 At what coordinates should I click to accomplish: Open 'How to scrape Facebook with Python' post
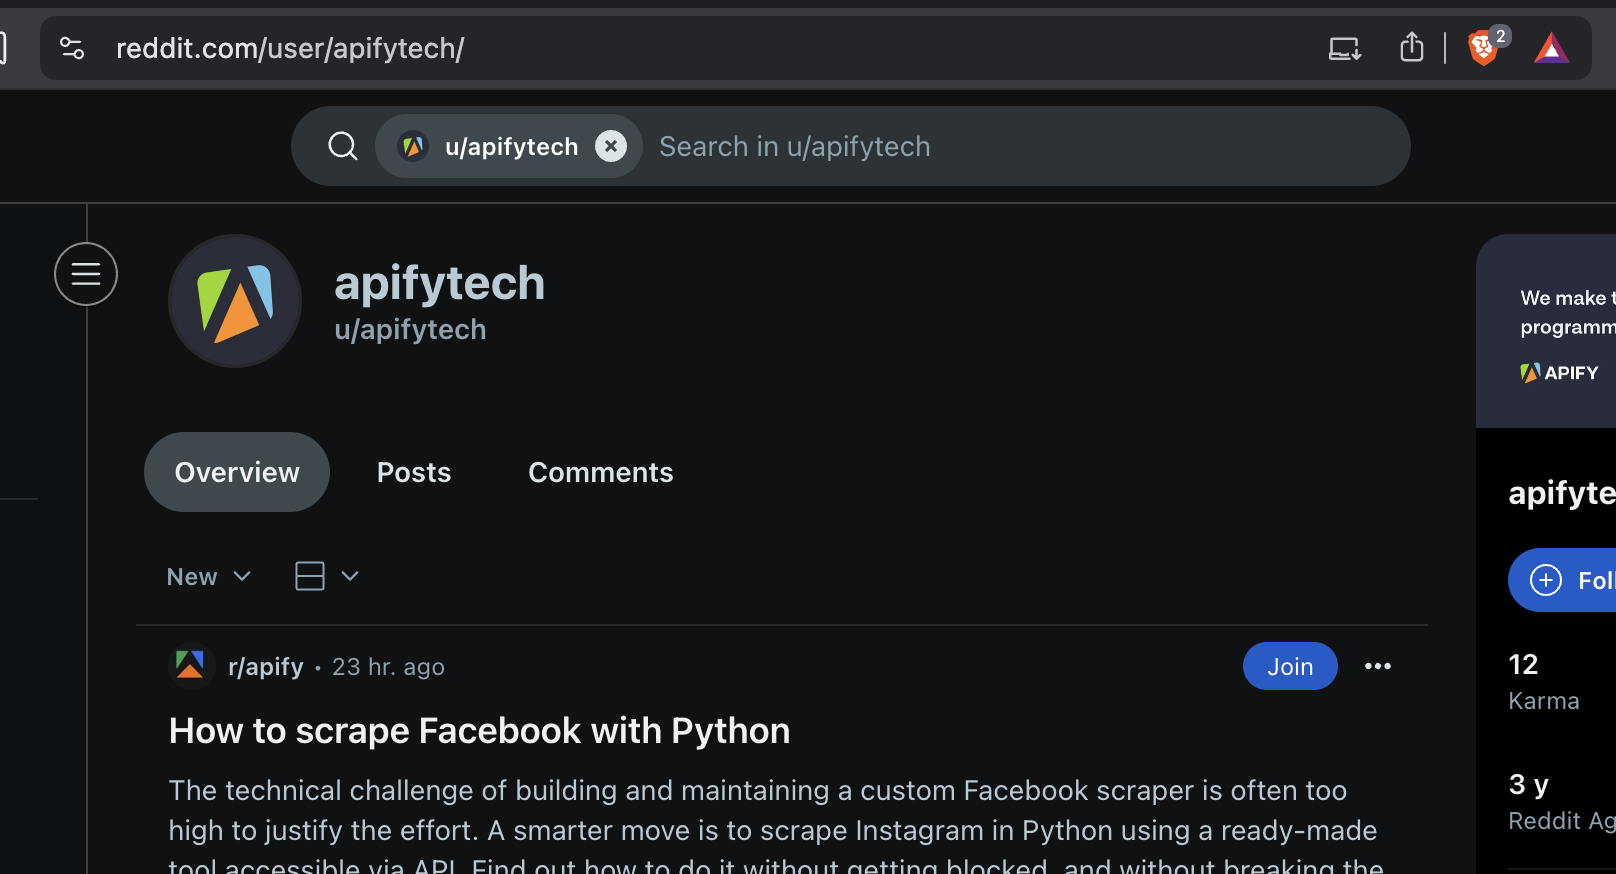[479, 731]
